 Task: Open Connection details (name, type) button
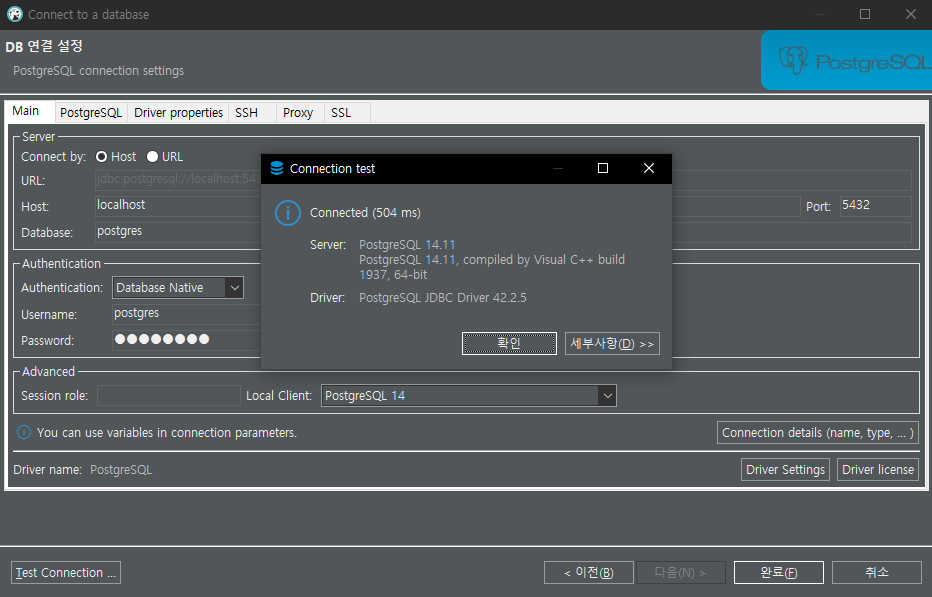(x=818, y=433)
